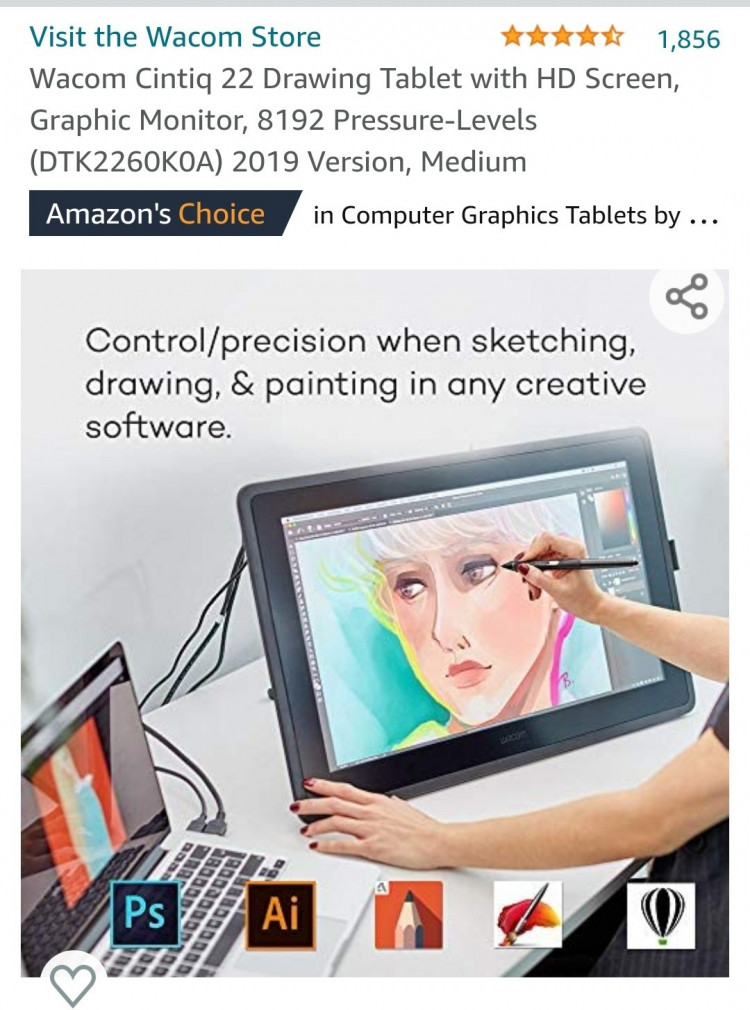Click the Photoshop Ps icon
750x1010 pixels.
point(146,914)
